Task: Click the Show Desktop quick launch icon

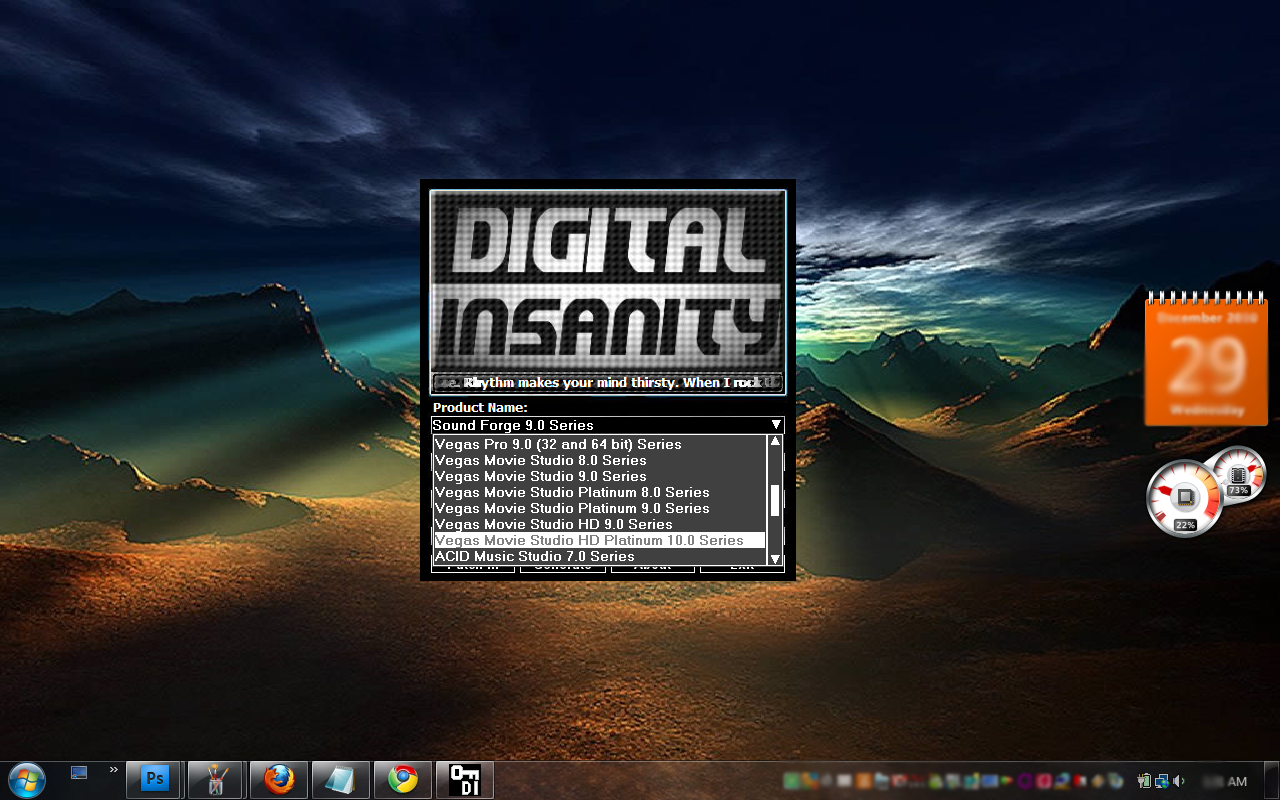Action: click(79, 772)
